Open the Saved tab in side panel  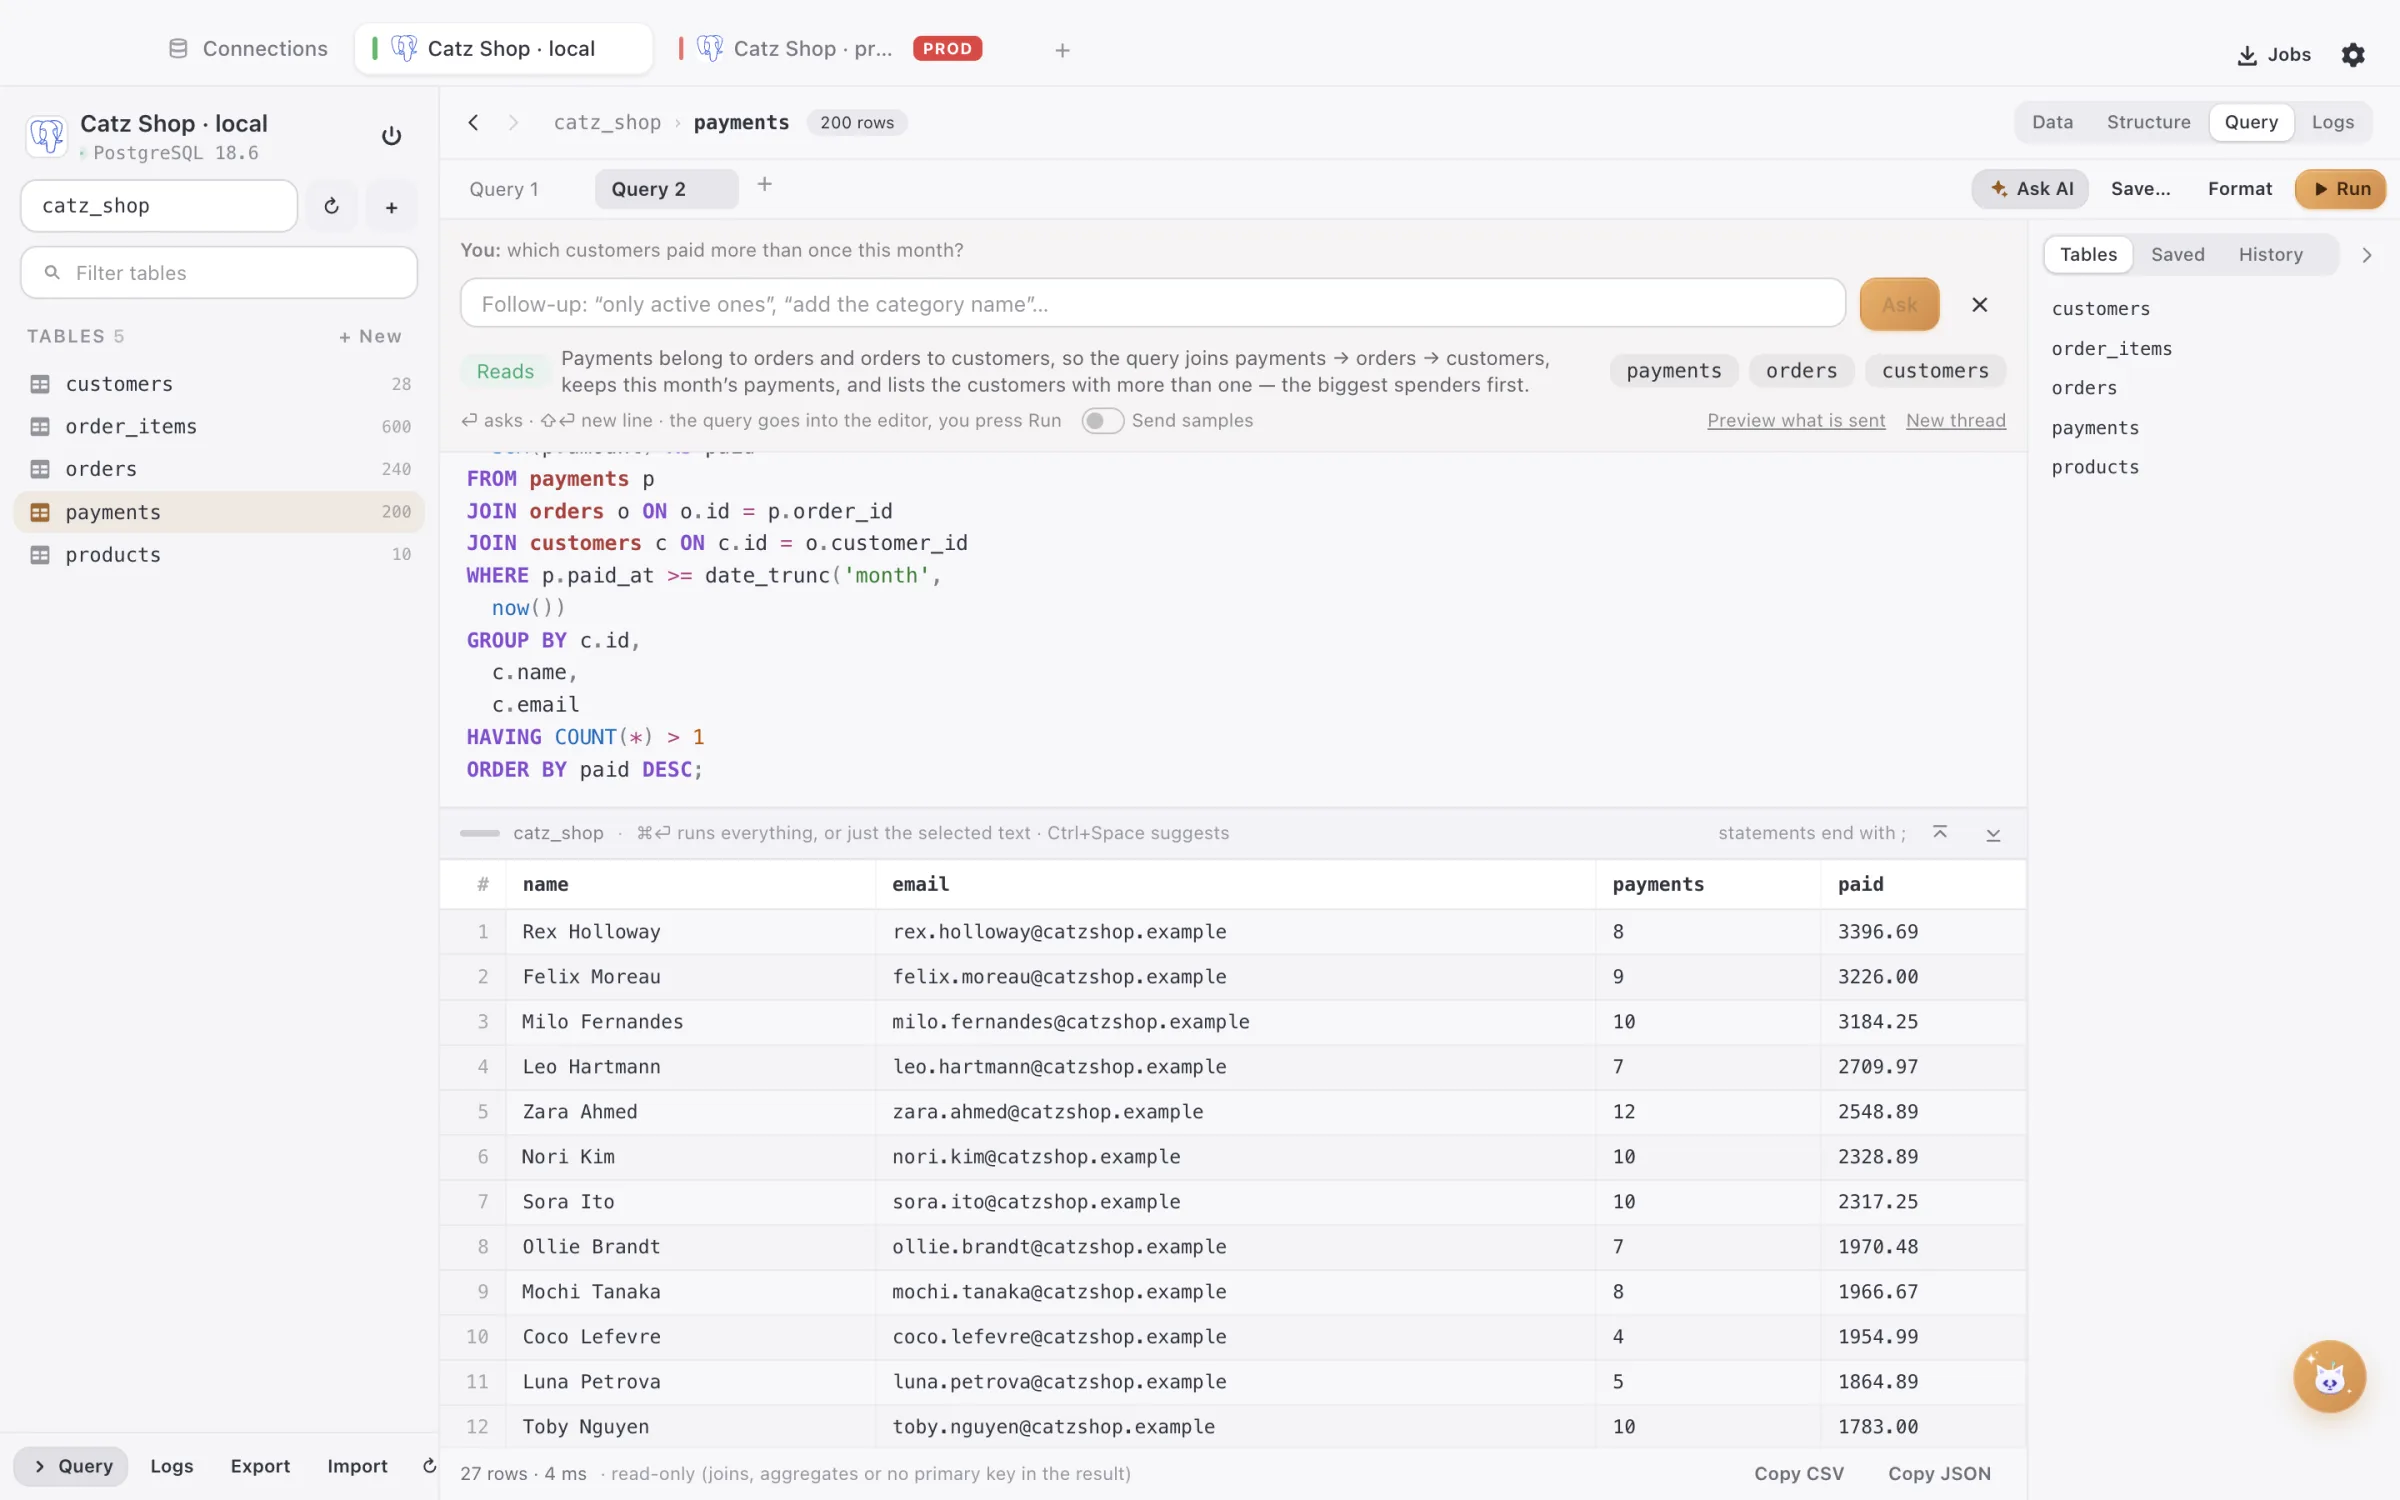point(2177,255)
